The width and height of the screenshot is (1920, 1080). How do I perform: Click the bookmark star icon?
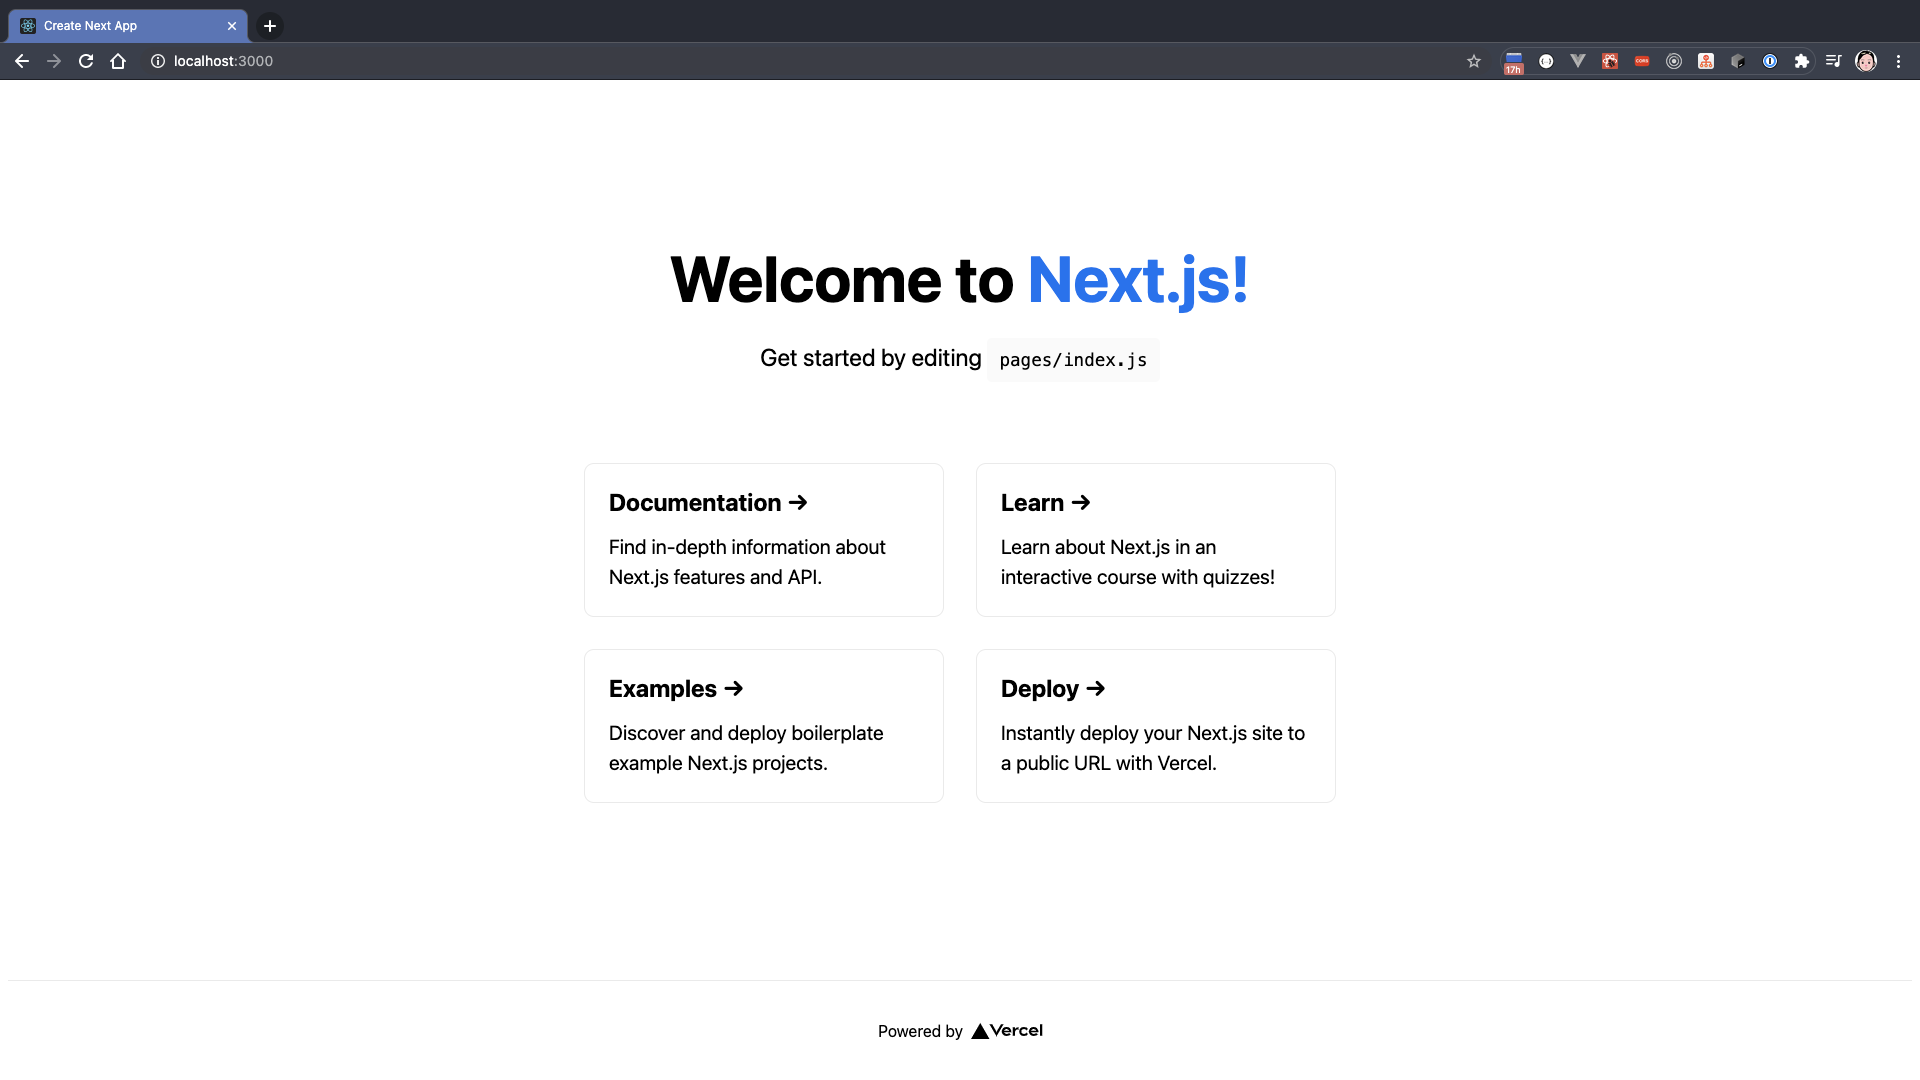1474,61
